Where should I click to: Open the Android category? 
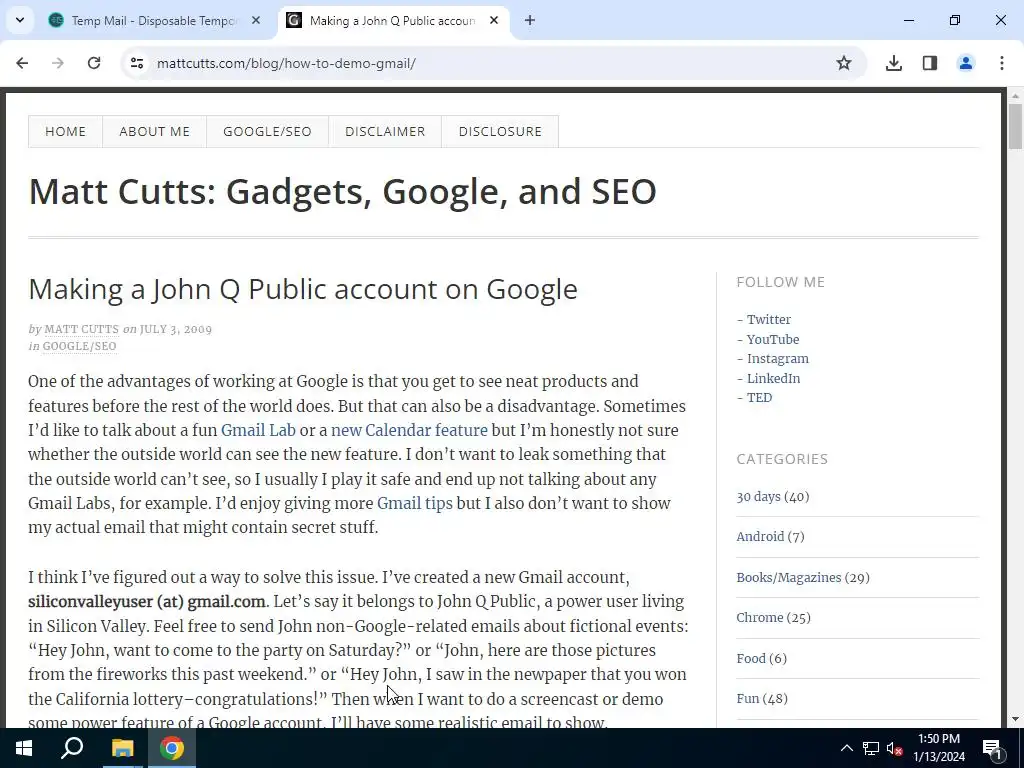[x=760, y=537]
